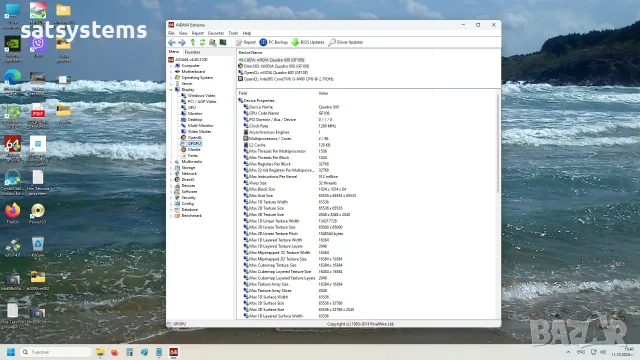Expand the Storage tree node
The height and width of the screenshot is (360, 640).
click(171, 168)
